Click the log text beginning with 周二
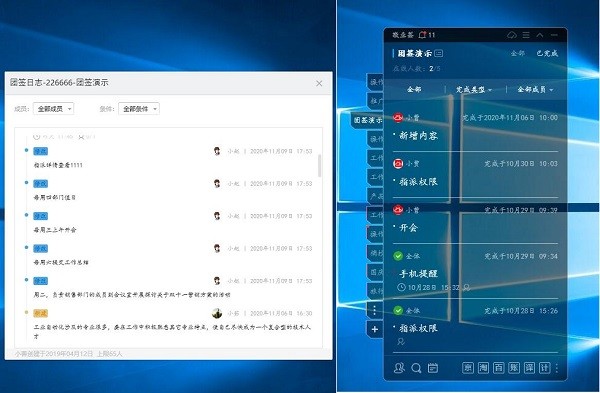This screenshot has width=600, height=393. point(132,295)
